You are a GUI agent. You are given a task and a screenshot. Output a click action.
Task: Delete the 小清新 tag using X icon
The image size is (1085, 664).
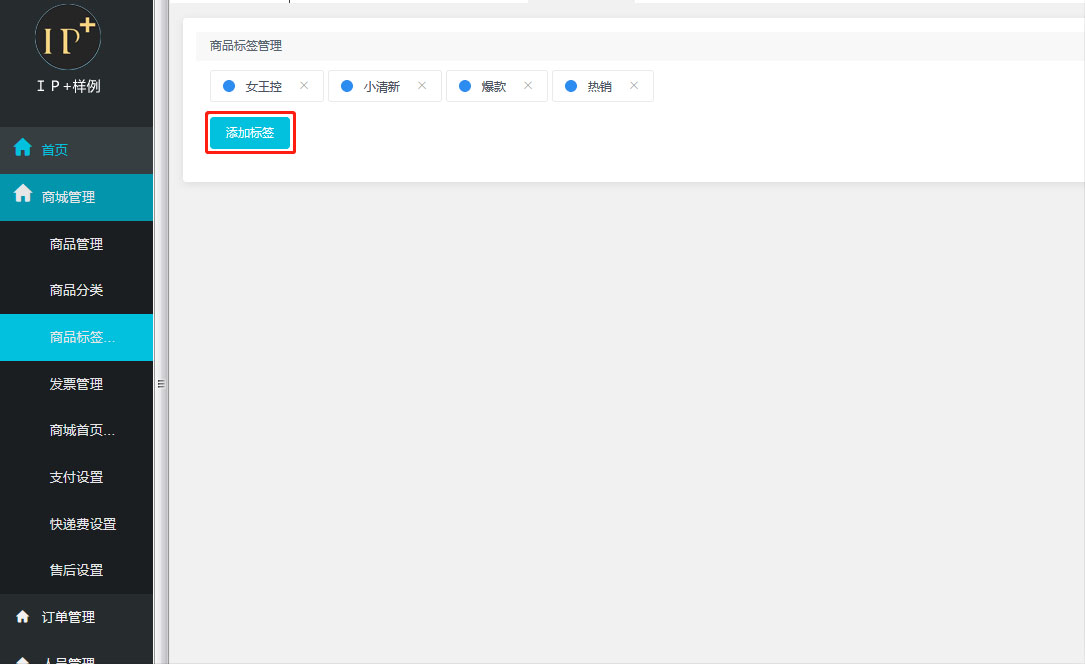422,86
